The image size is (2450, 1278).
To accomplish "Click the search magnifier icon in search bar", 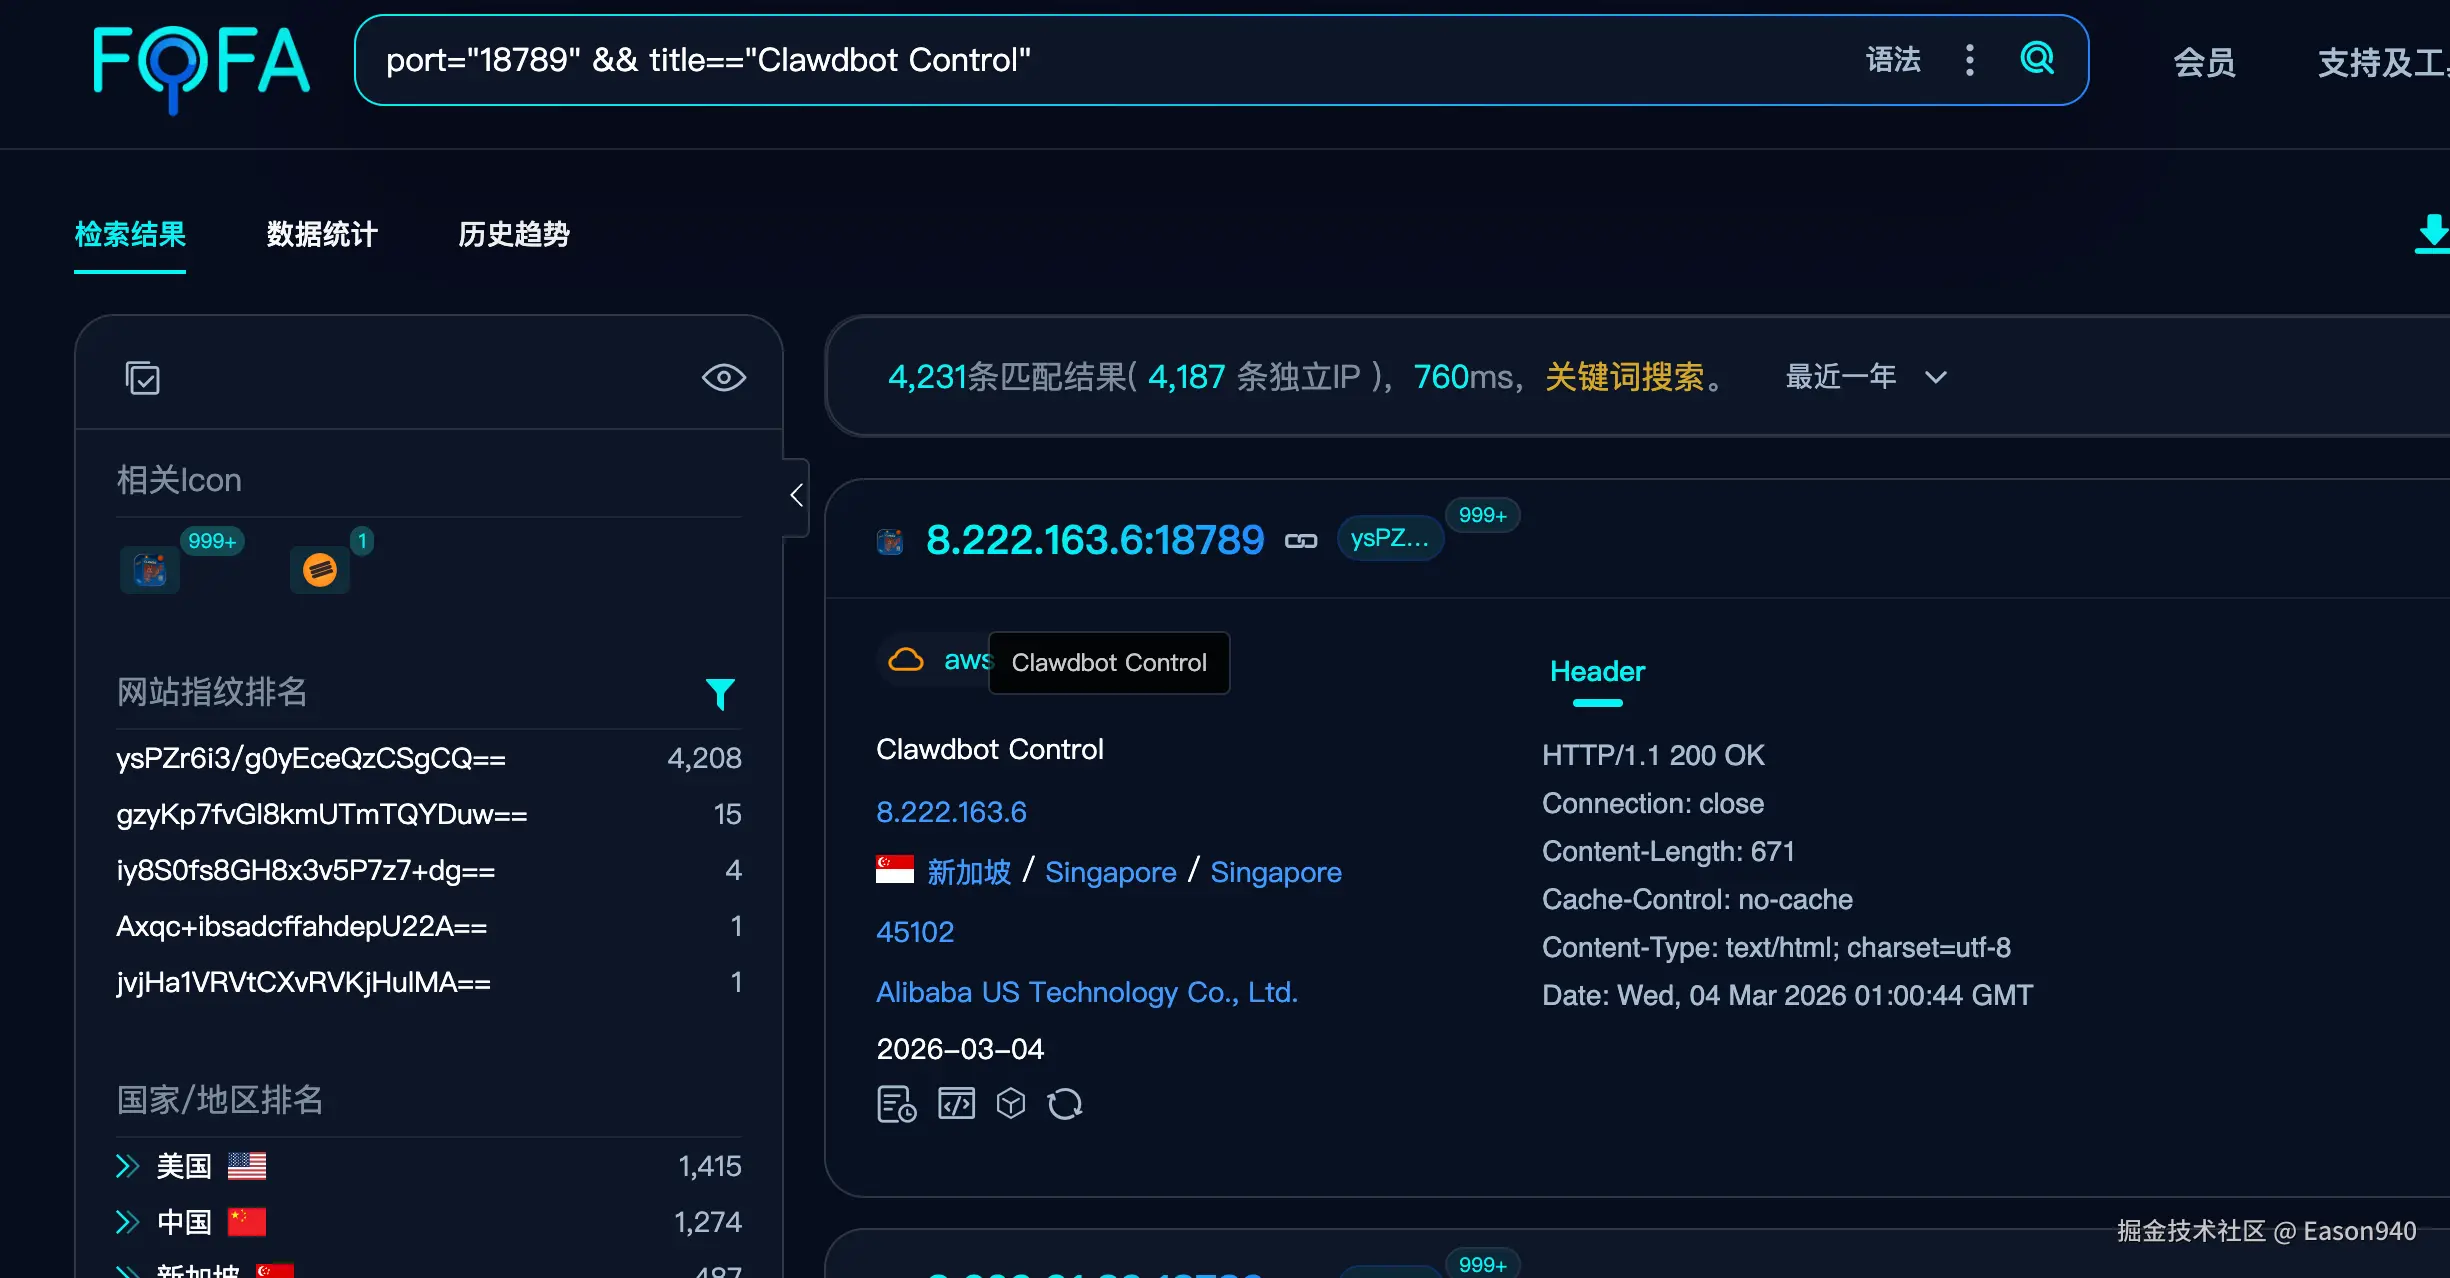I will point(2036,60).
